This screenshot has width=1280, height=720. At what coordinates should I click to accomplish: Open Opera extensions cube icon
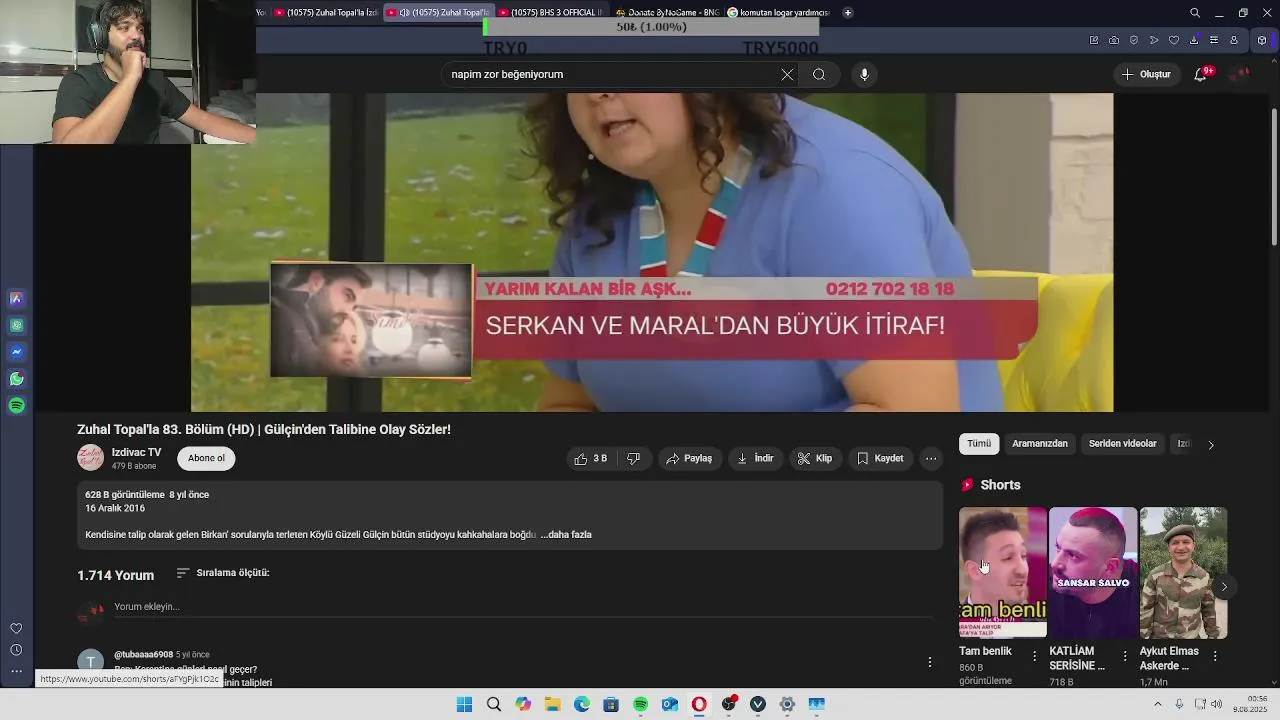[1262, 40]
